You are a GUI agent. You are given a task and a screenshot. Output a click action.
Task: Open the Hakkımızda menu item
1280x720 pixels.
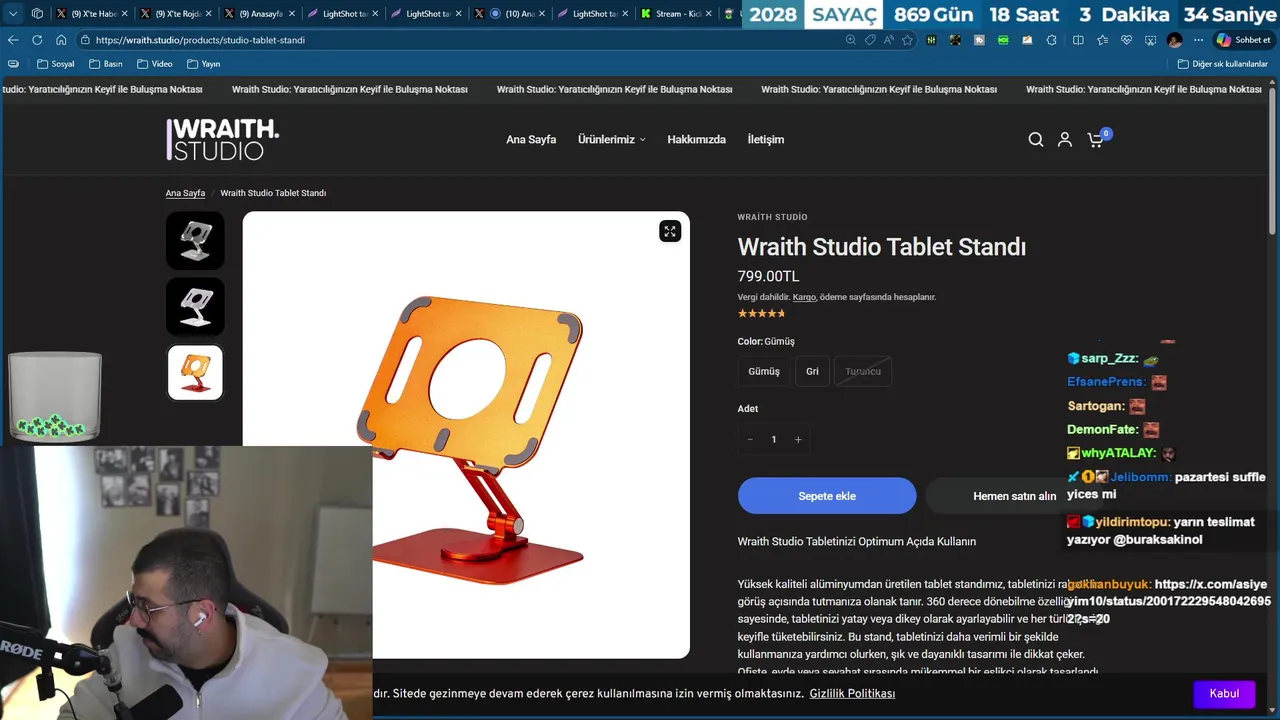coord(697,140)
